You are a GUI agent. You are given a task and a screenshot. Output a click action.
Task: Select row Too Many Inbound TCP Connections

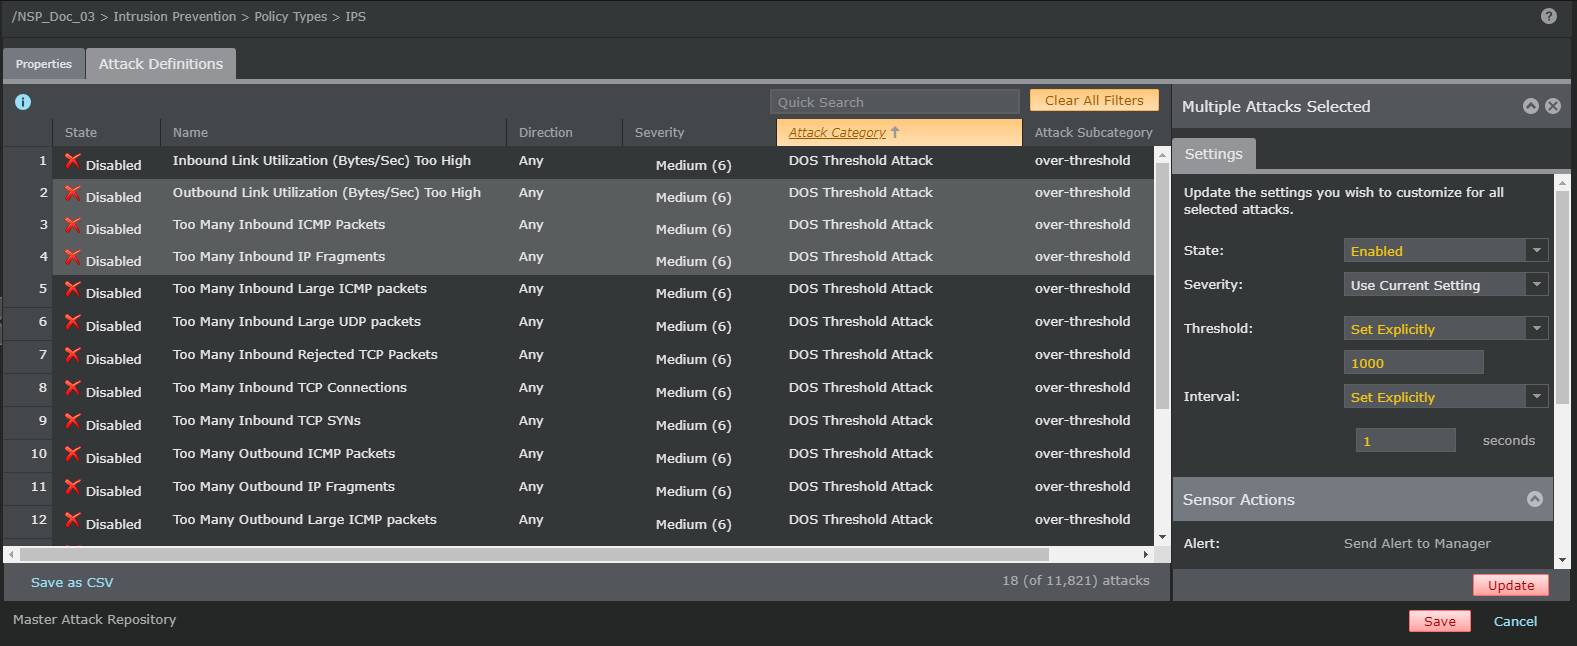578,389
